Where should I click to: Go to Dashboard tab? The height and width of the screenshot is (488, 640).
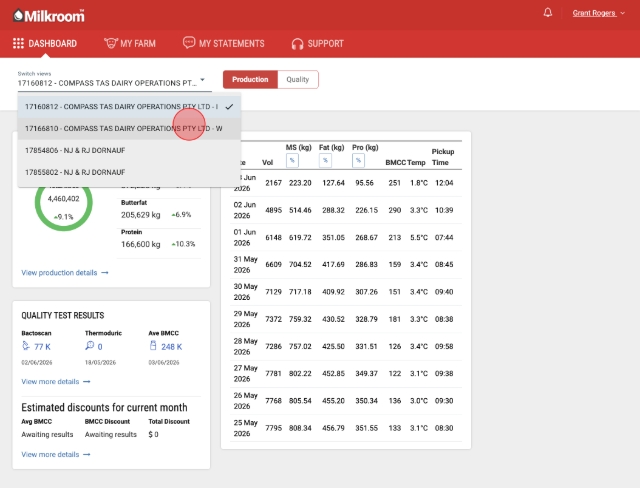click(x=45, y=43)
